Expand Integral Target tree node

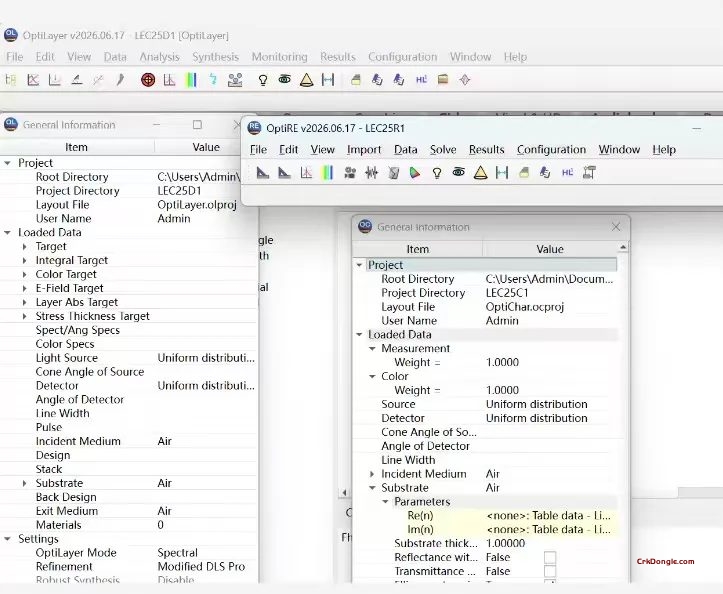point(24,261)
